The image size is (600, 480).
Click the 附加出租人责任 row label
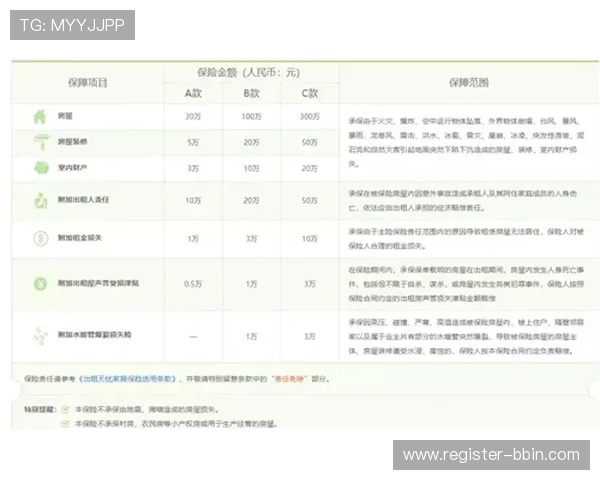[x=83, y=200]
